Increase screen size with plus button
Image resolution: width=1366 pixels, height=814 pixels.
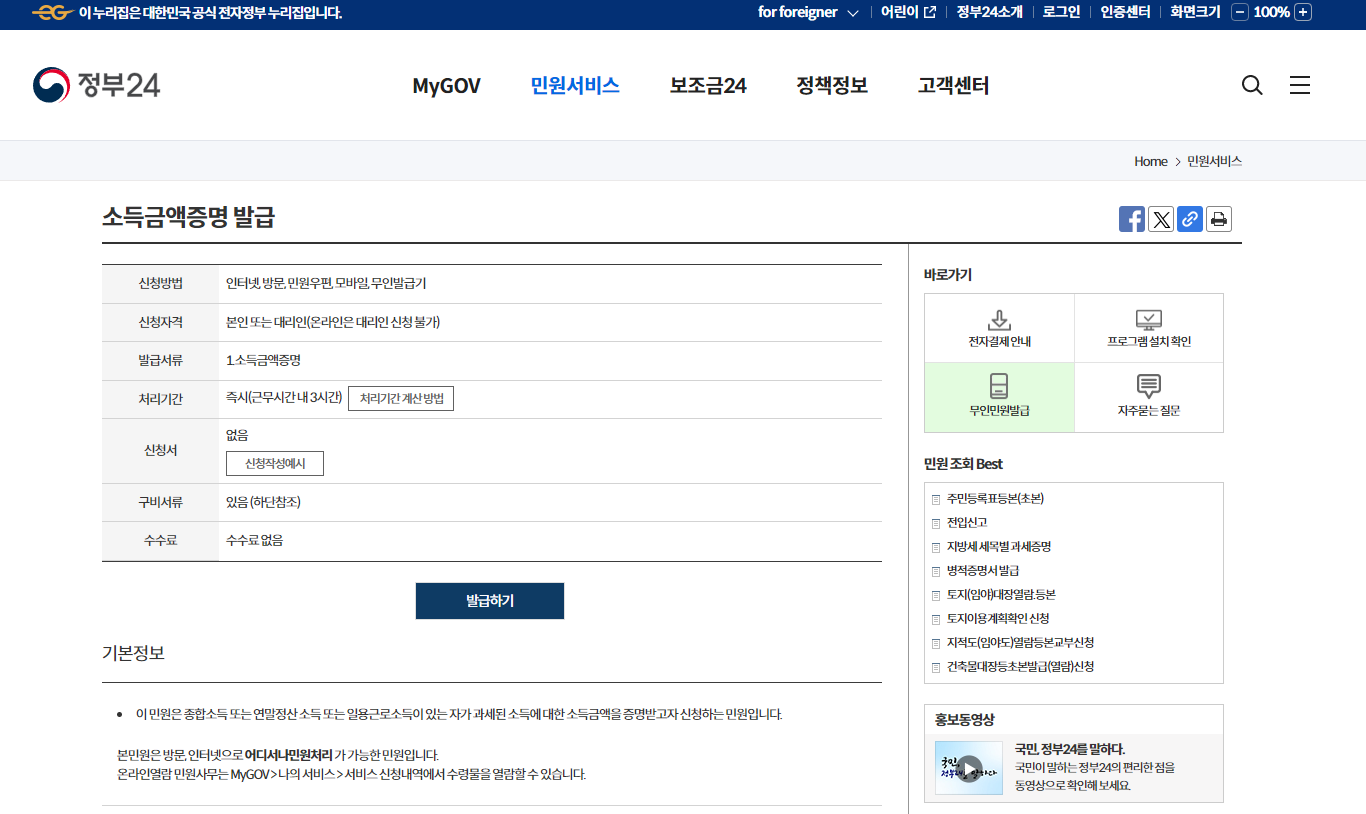1303,12
